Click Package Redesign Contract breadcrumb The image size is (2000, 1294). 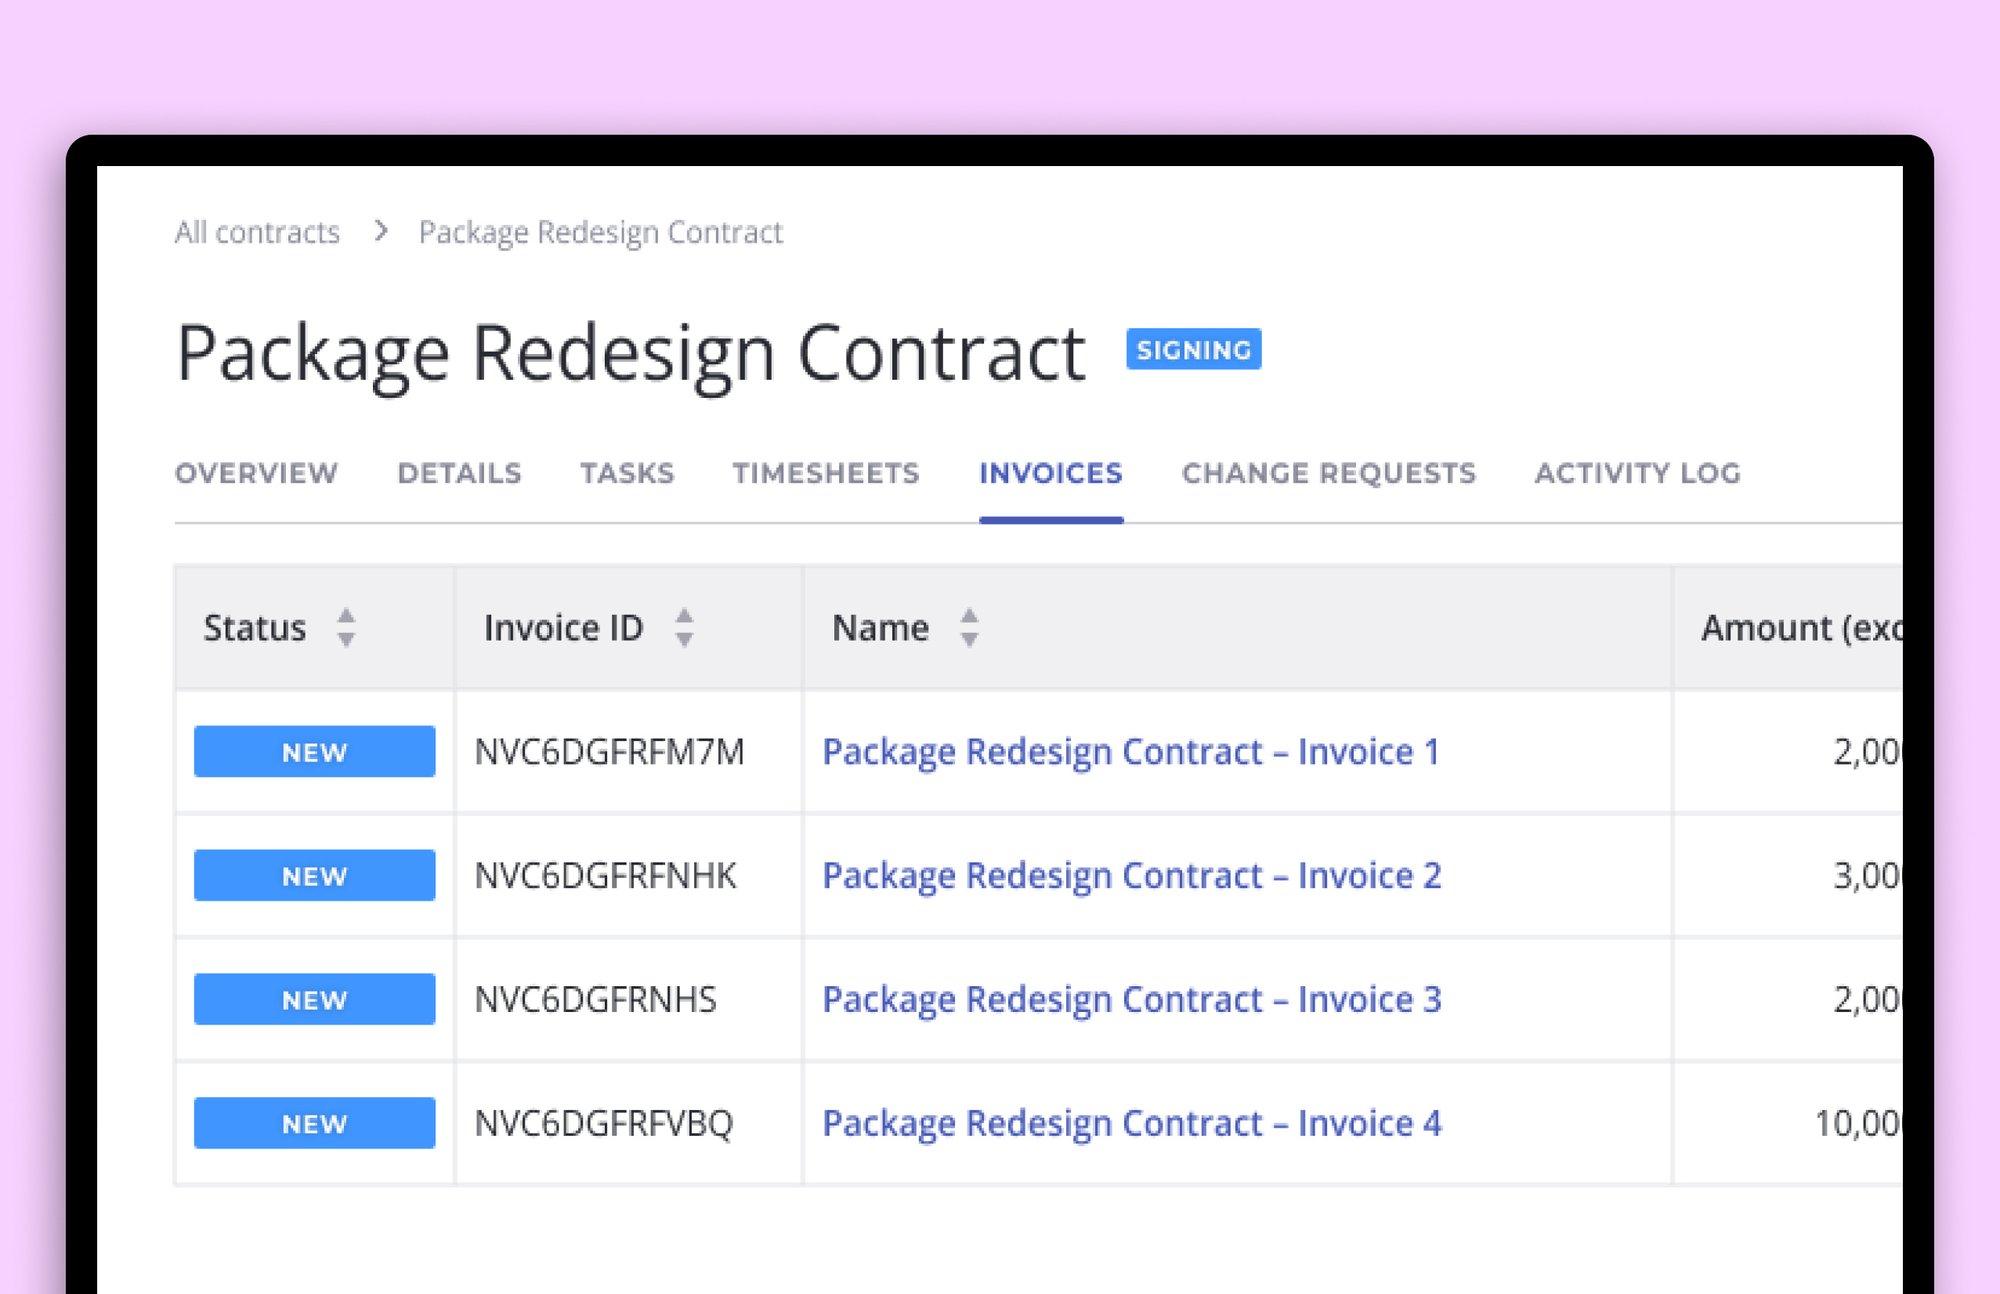point(600,233)
